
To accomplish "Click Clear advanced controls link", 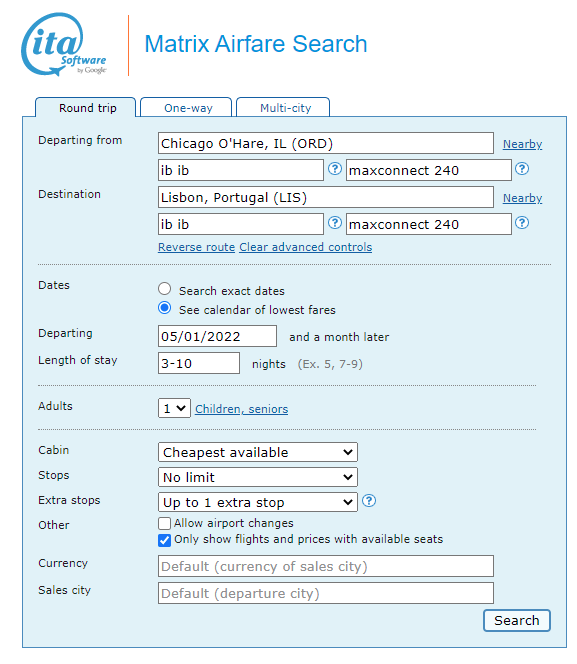I will point(306,247).
